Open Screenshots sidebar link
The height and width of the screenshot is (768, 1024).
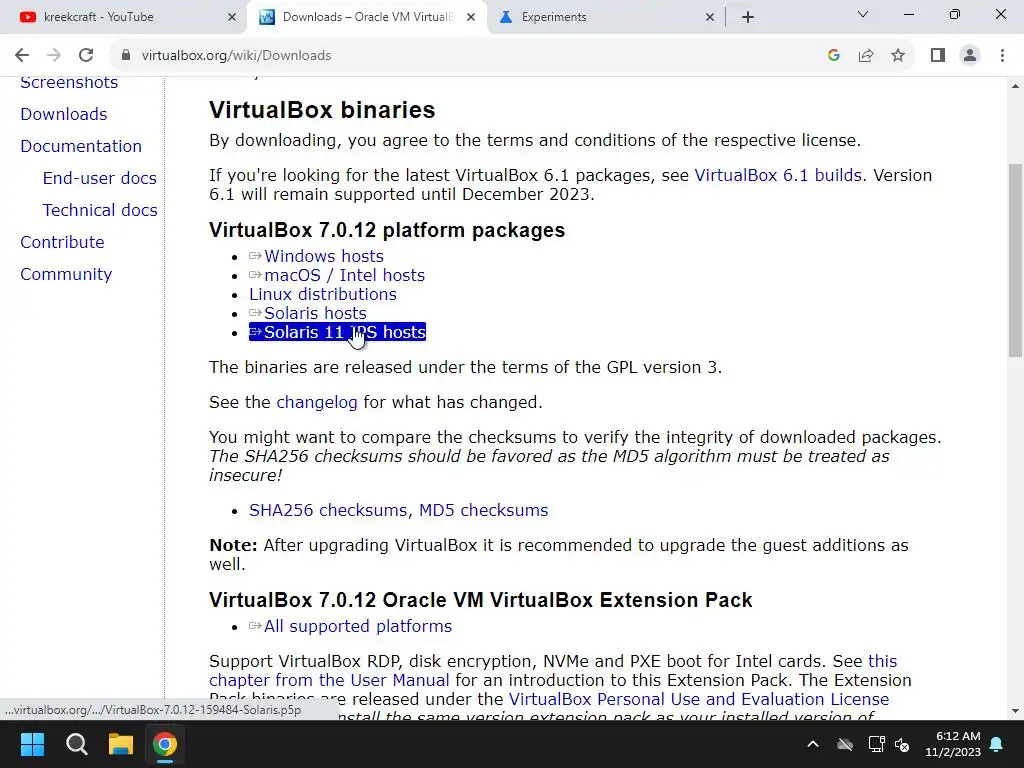click(x=69, y=82)
